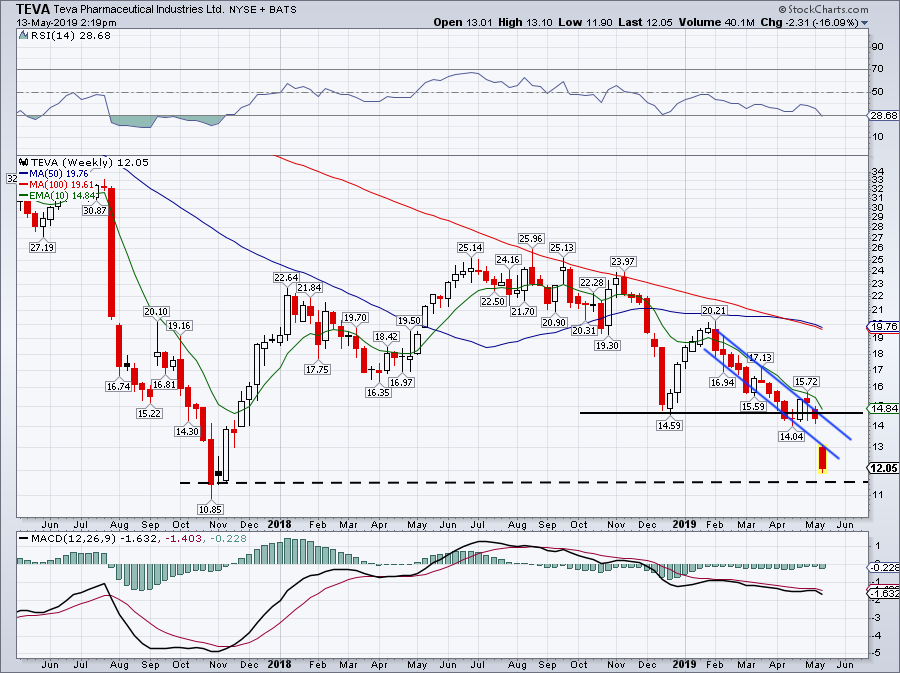Screen dimensions: 900x673
Task: Click the 24.16 price label
Action: (508, 259)
